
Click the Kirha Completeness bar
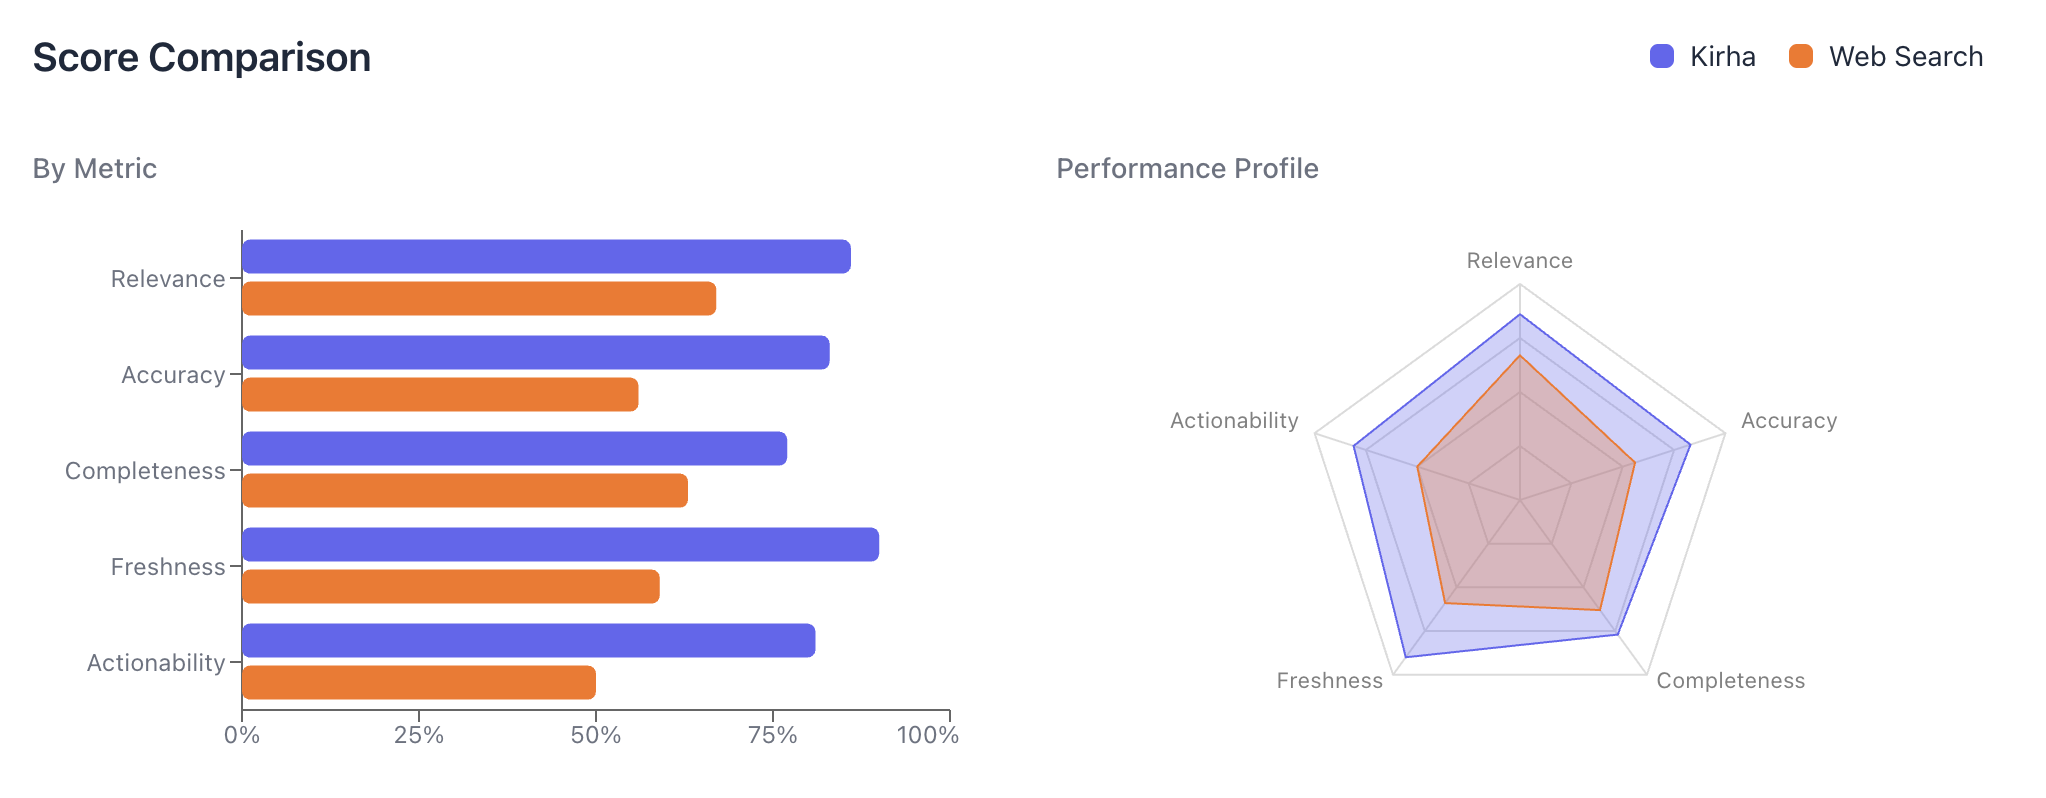pyautogui.click(x=514, y=449)
